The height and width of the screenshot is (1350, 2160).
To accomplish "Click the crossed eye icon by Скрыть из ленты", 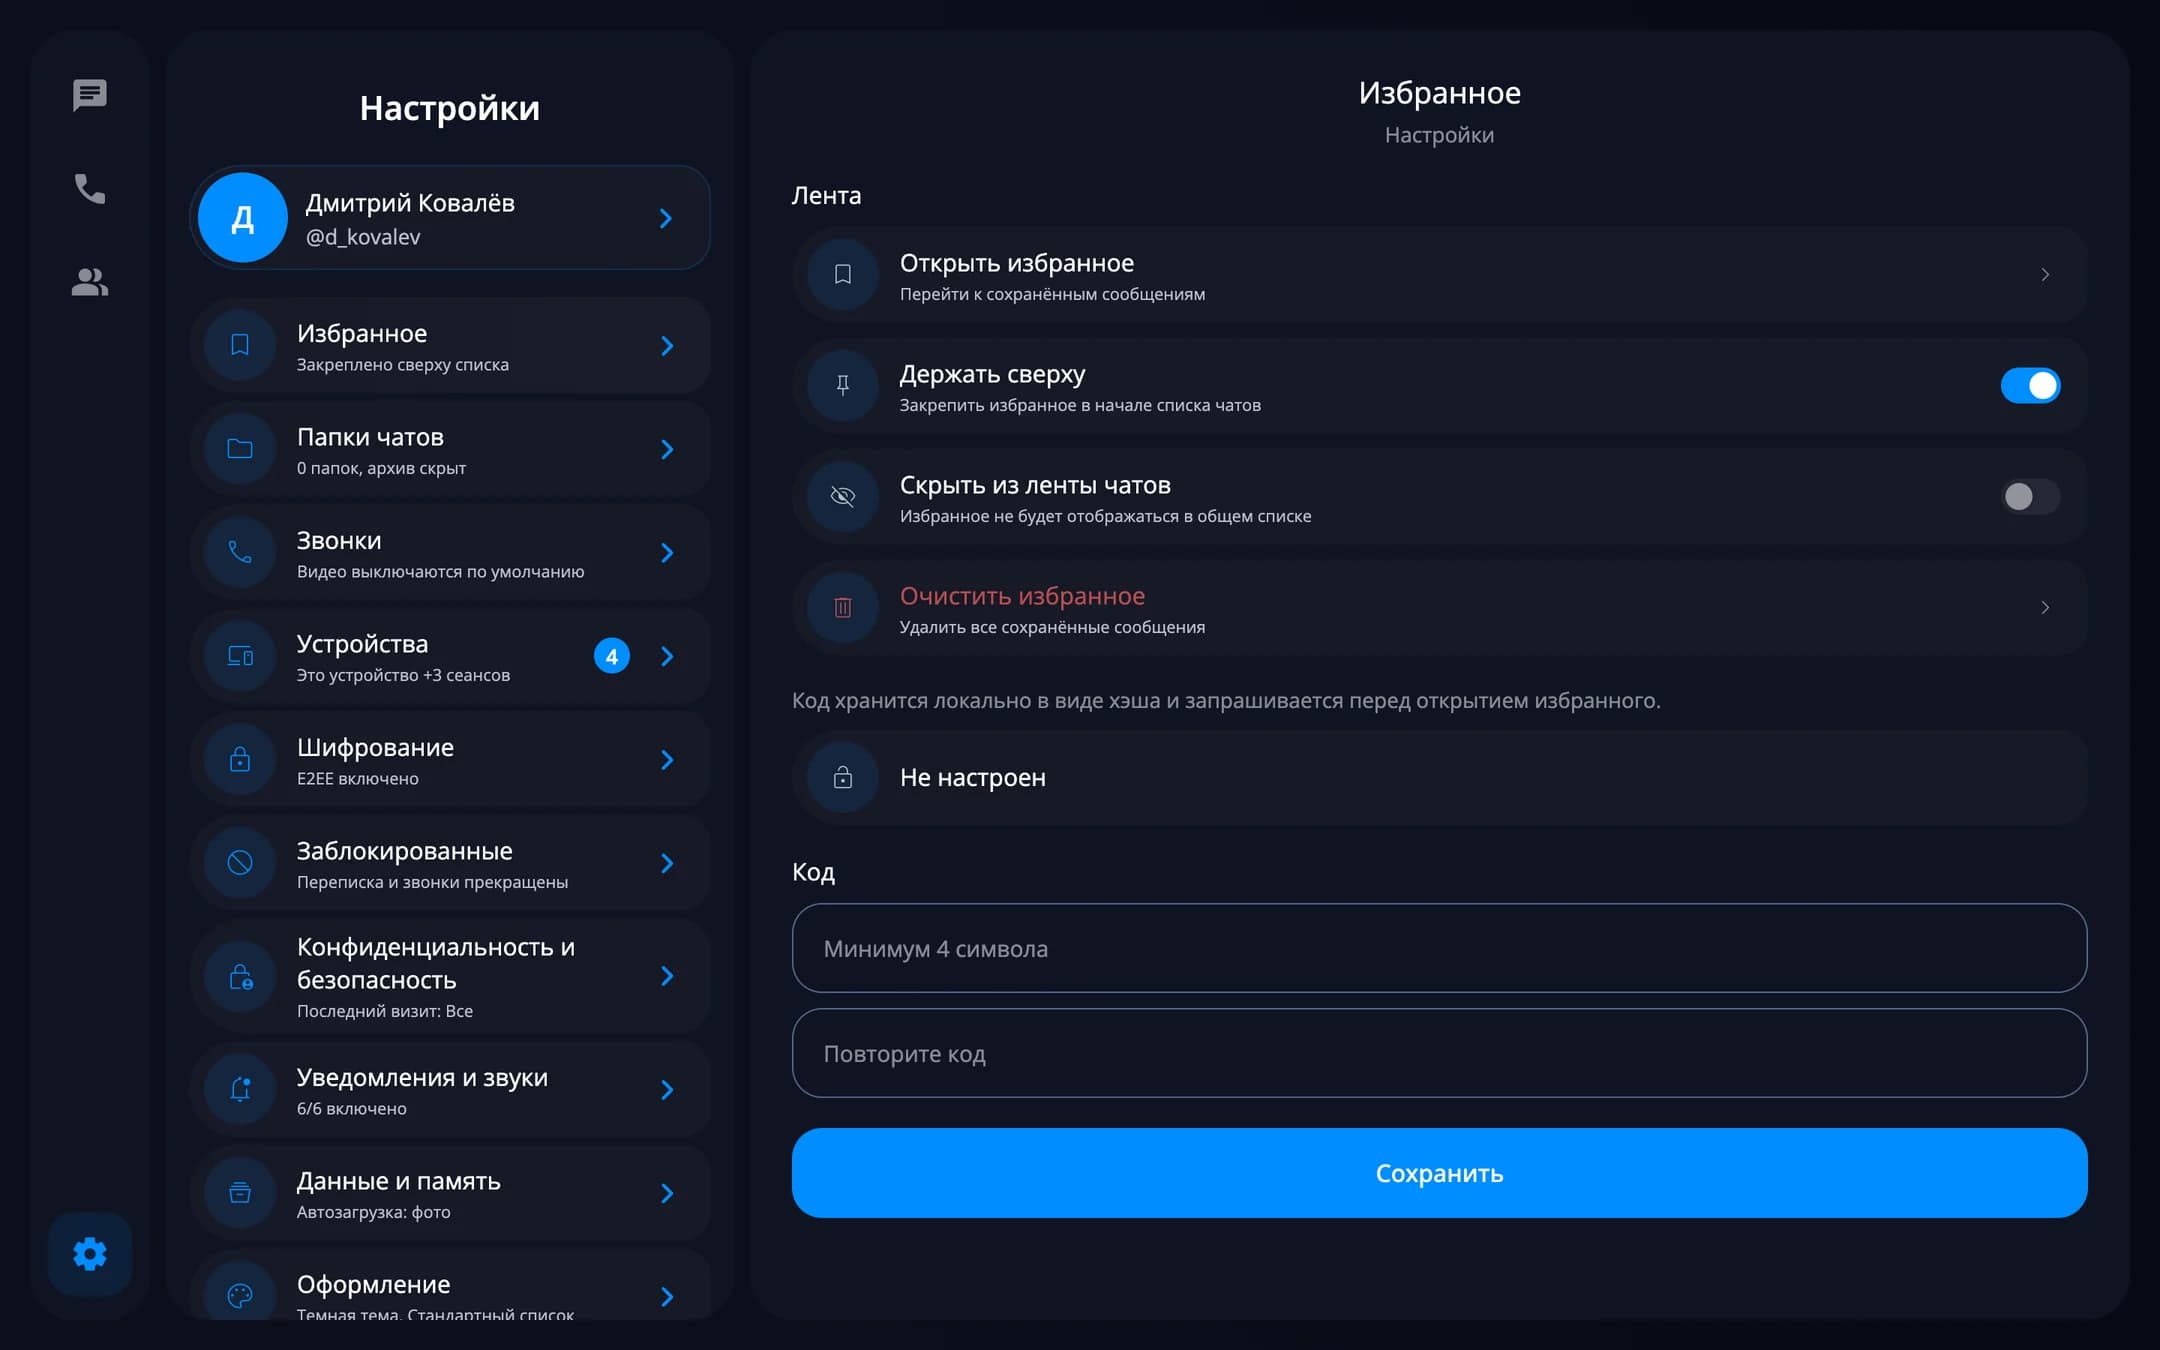I will (x=843, y=496).
